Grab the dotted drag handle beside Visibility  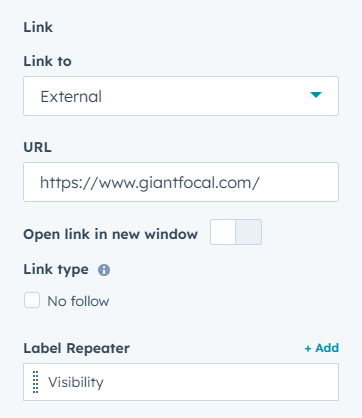click(35, 382)
